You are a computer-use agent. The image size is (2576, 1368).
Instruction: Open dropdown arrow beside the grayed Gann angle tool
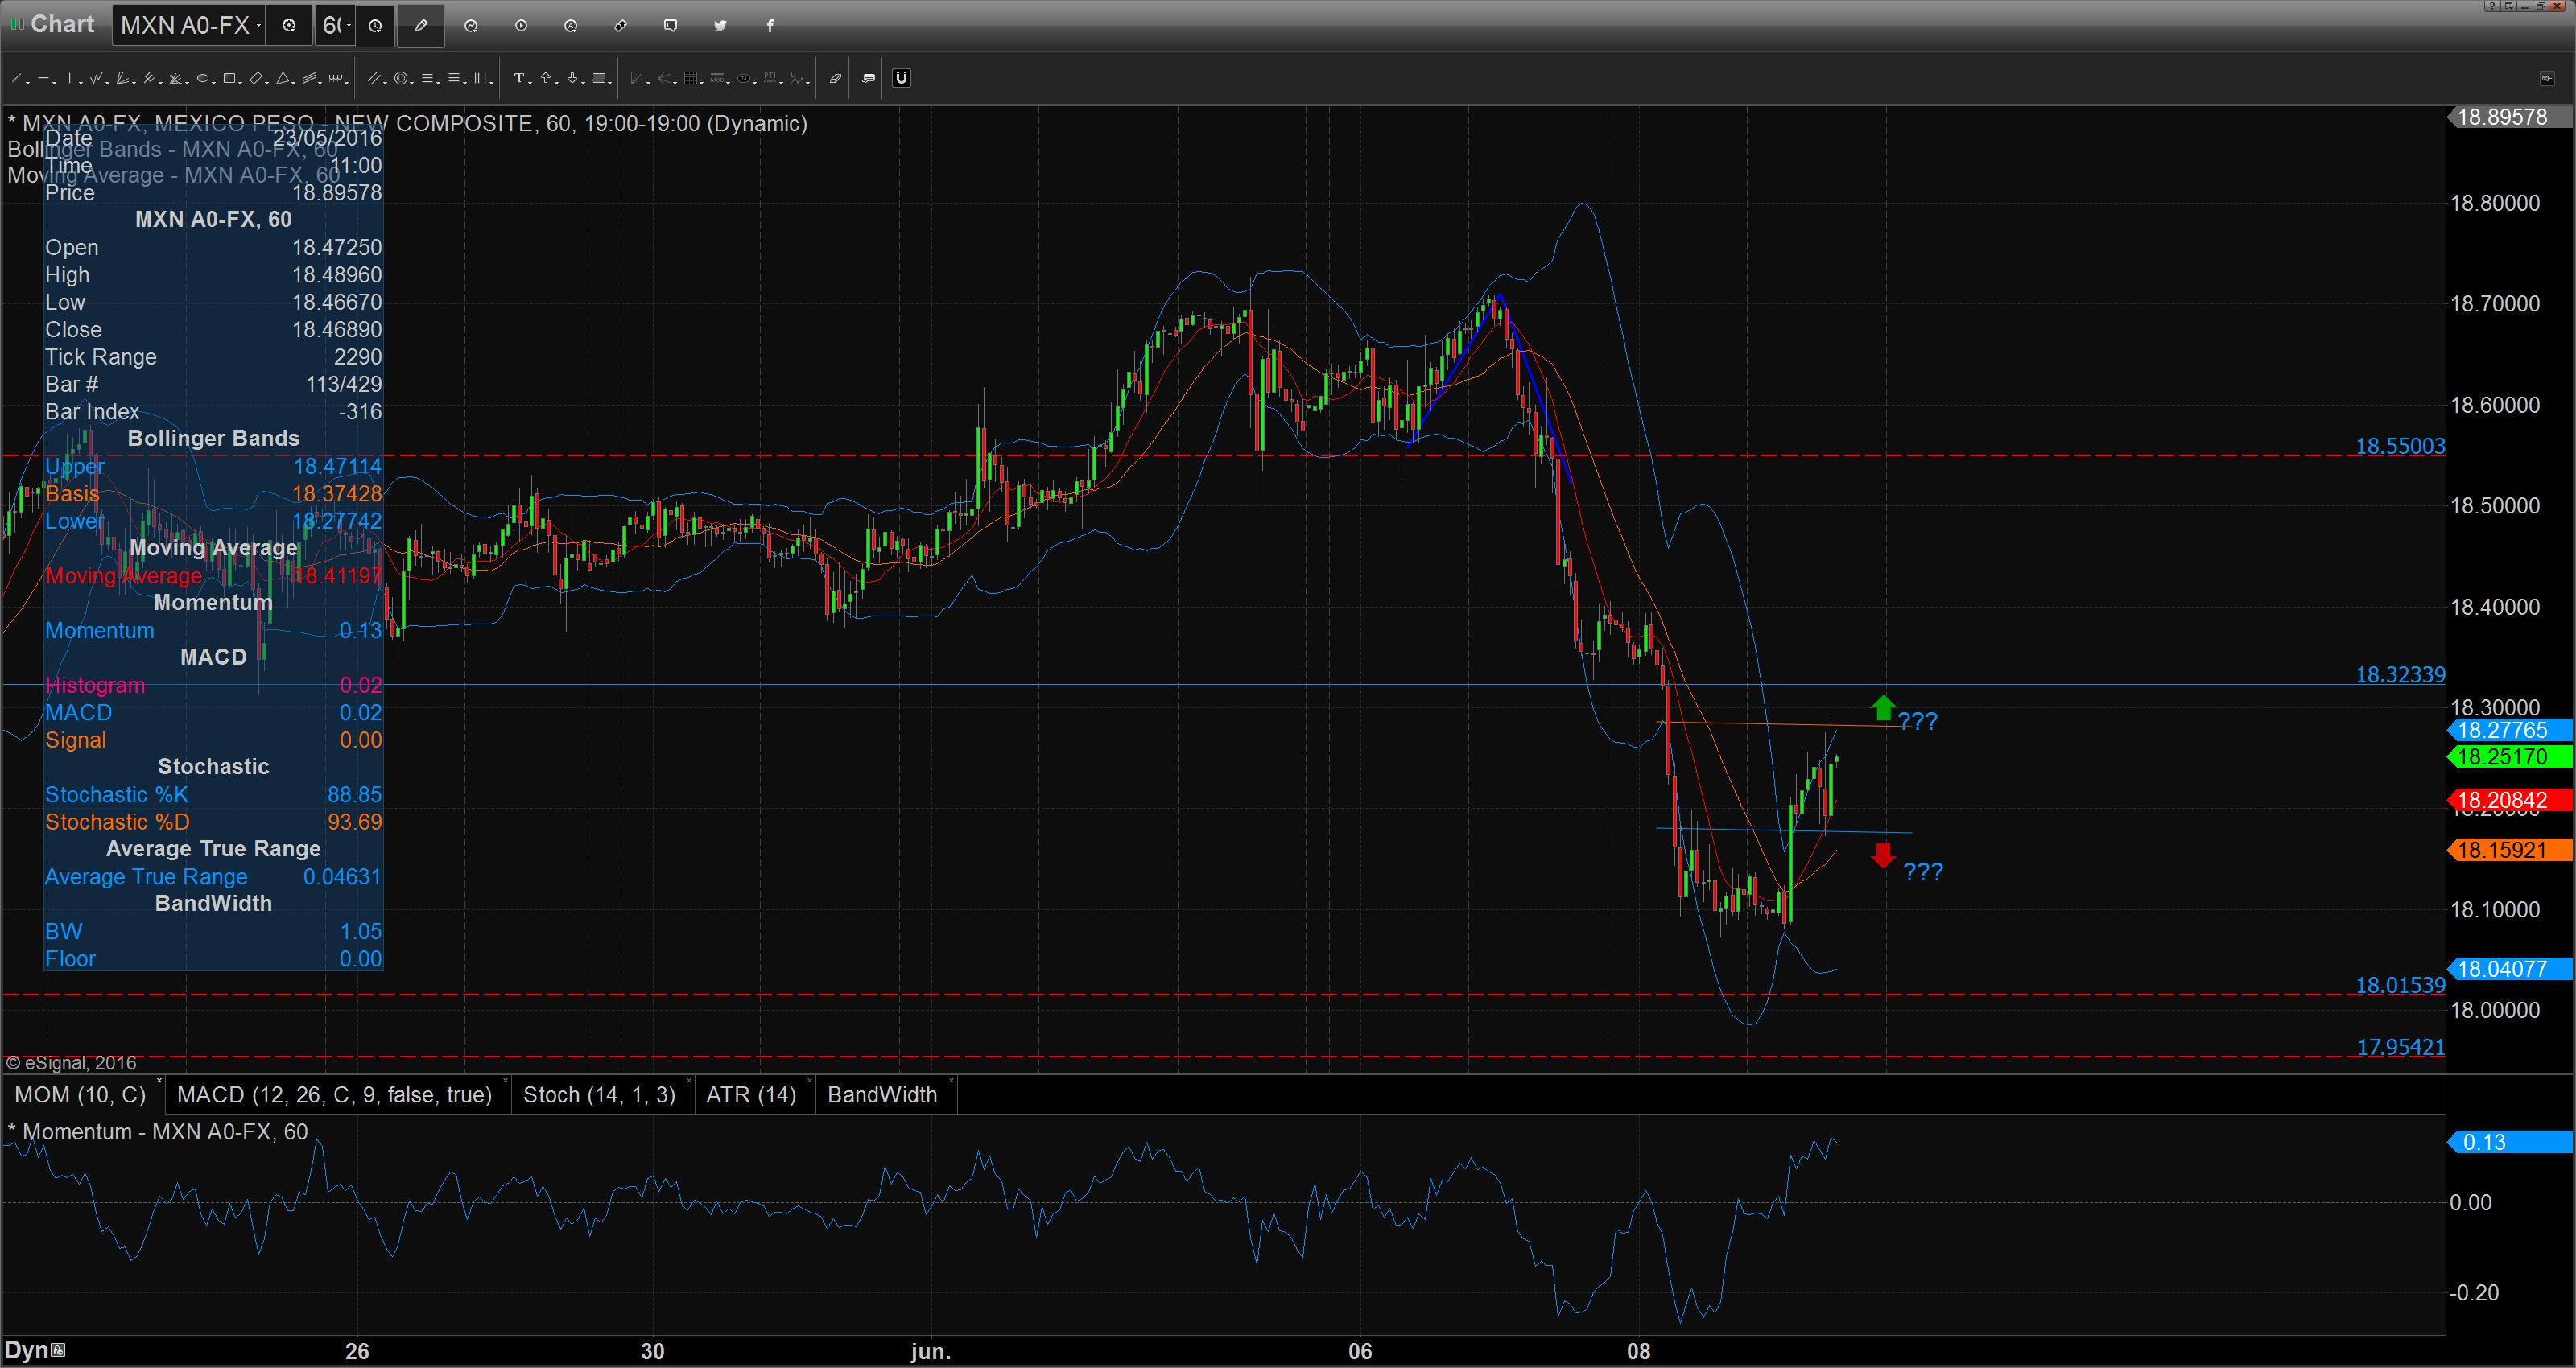[649, 82]
